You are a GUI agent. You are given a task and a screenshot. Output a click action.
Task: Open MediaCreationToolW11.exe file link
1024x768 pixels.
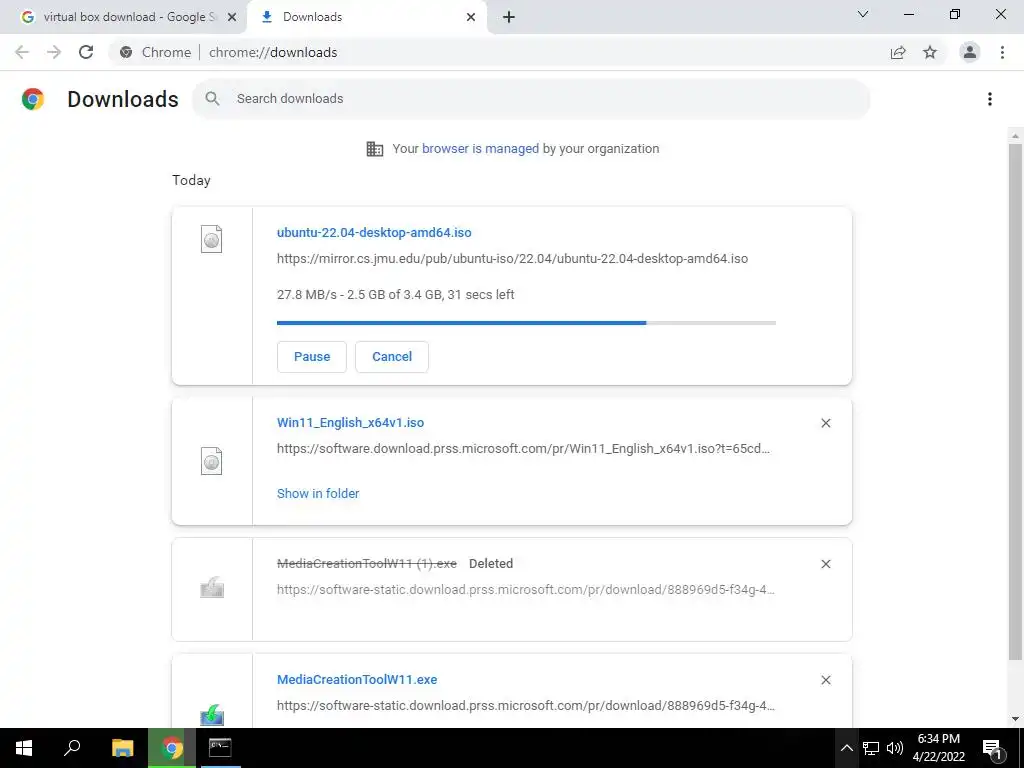[x=357, y=680]
